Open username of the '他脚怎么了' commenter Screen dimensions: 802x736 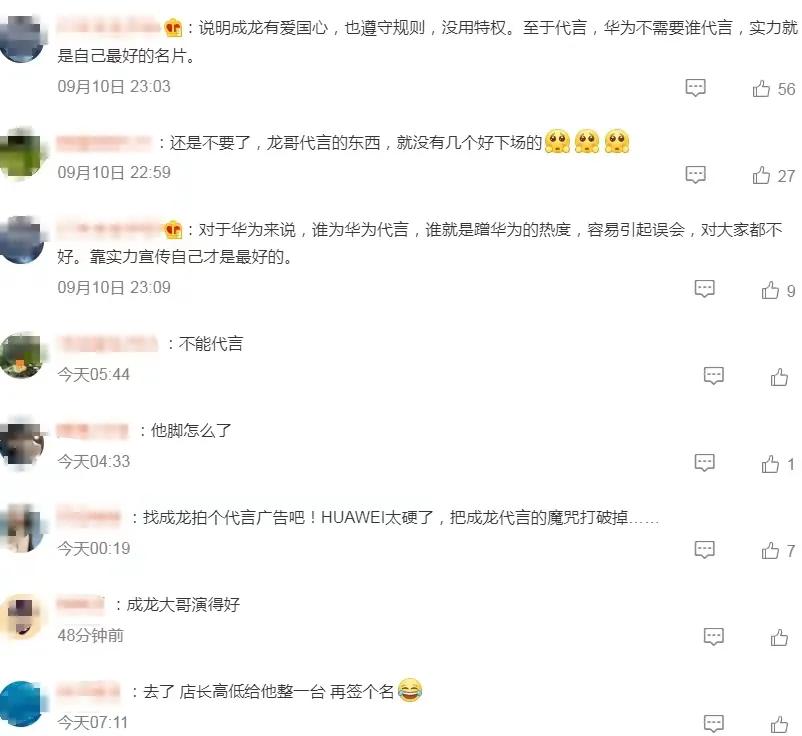pyautogui.click(x=92, y=431)
